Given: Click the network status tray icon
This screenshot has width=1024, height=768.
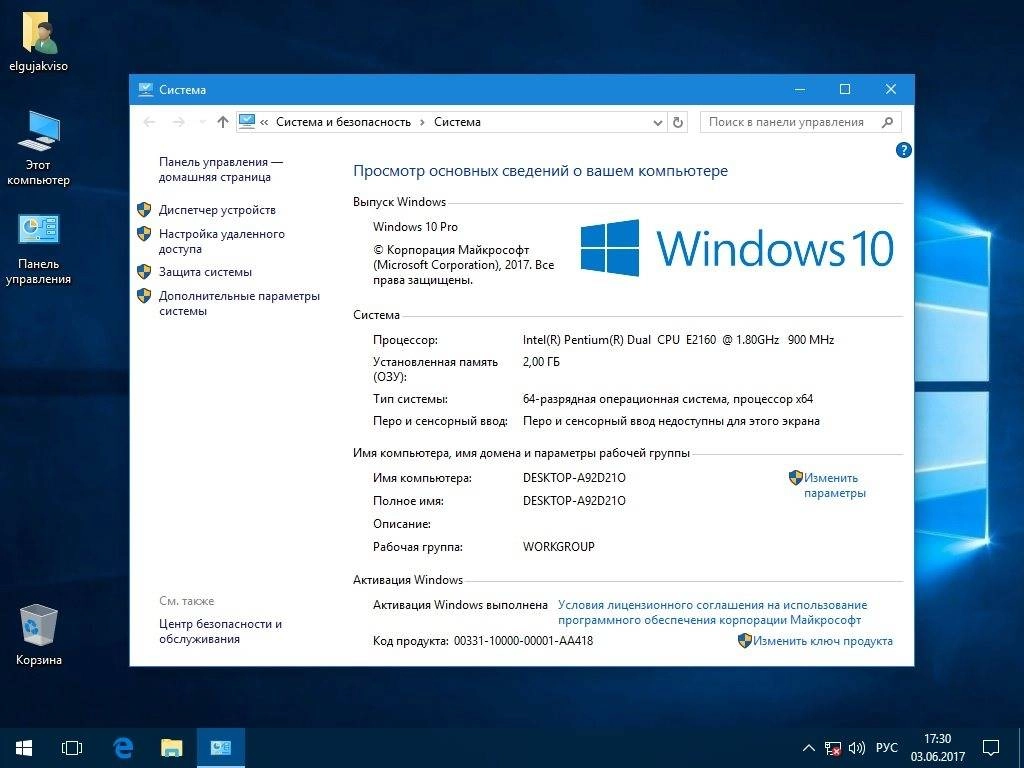Looking at the screenshot, I should tap(833, 748).
